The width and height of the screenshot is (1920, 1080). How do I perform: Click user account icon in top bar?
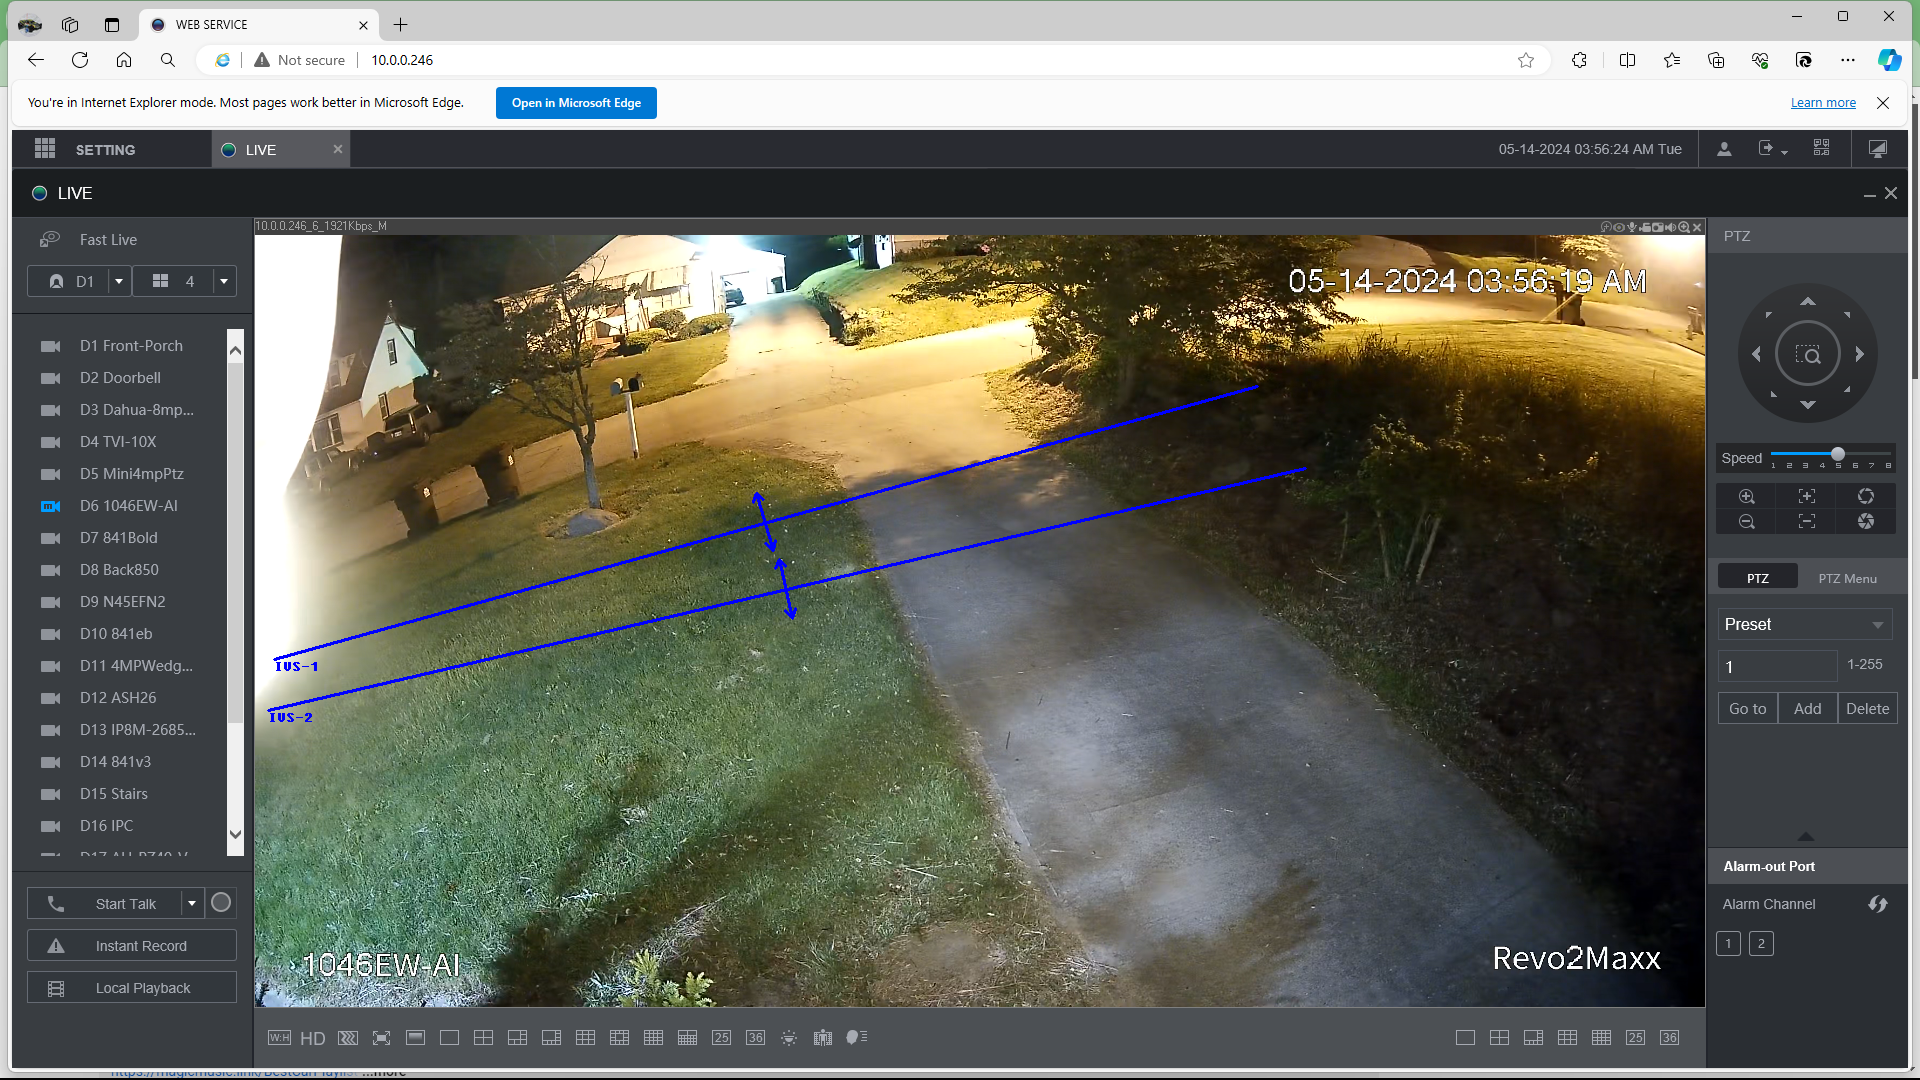tap(1725, 149)
